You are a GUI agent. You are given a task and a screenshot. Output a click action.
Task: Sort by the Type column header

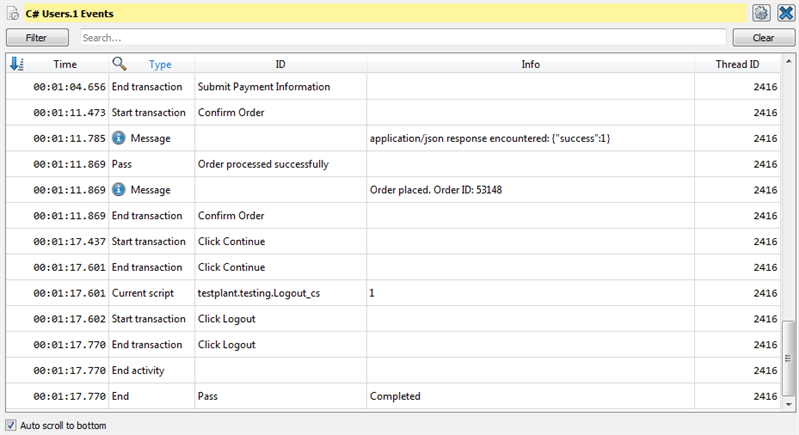[x=160, y=64]
